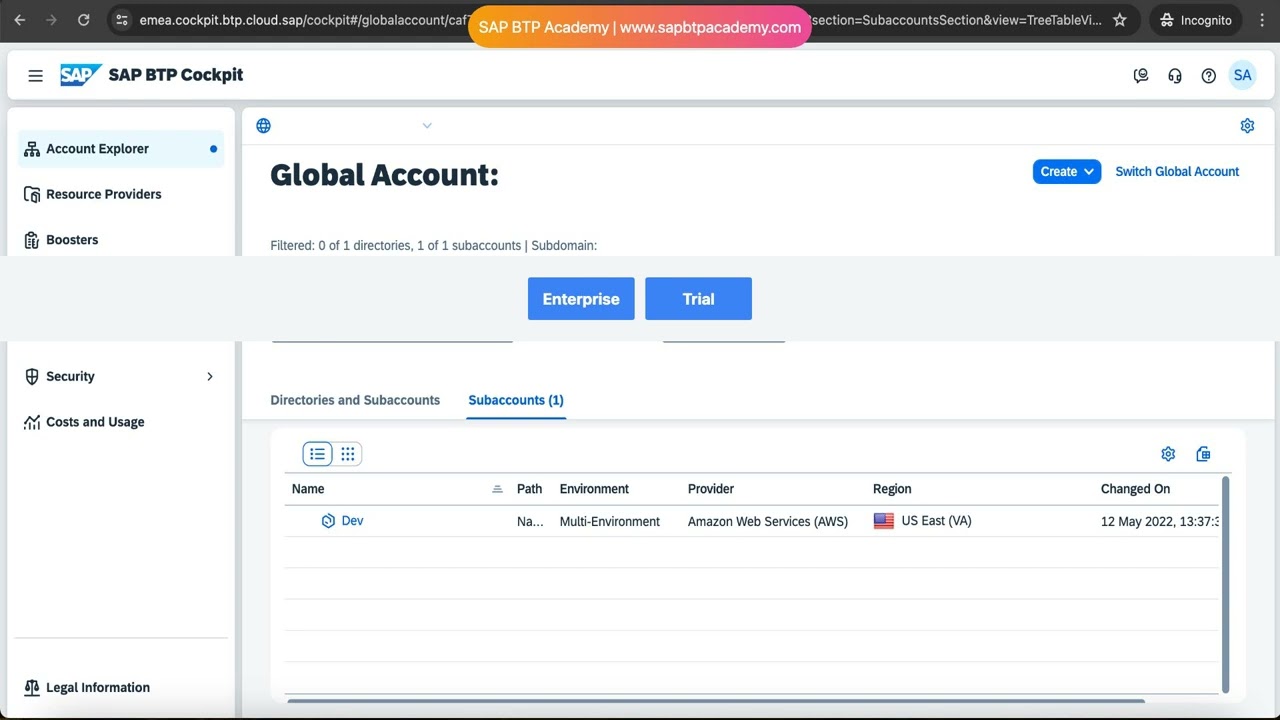Screen dimensions: 1280x720
Task: Click the Name column sort icon
Action: coord(497,489)
